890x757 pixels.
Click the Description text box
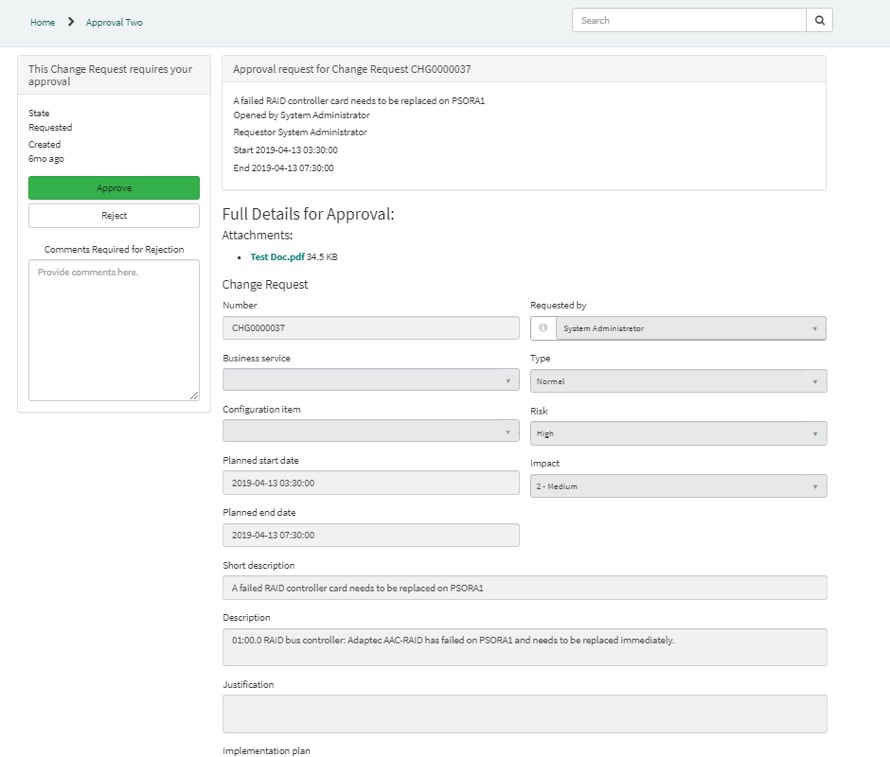click(x=524, y=647)
